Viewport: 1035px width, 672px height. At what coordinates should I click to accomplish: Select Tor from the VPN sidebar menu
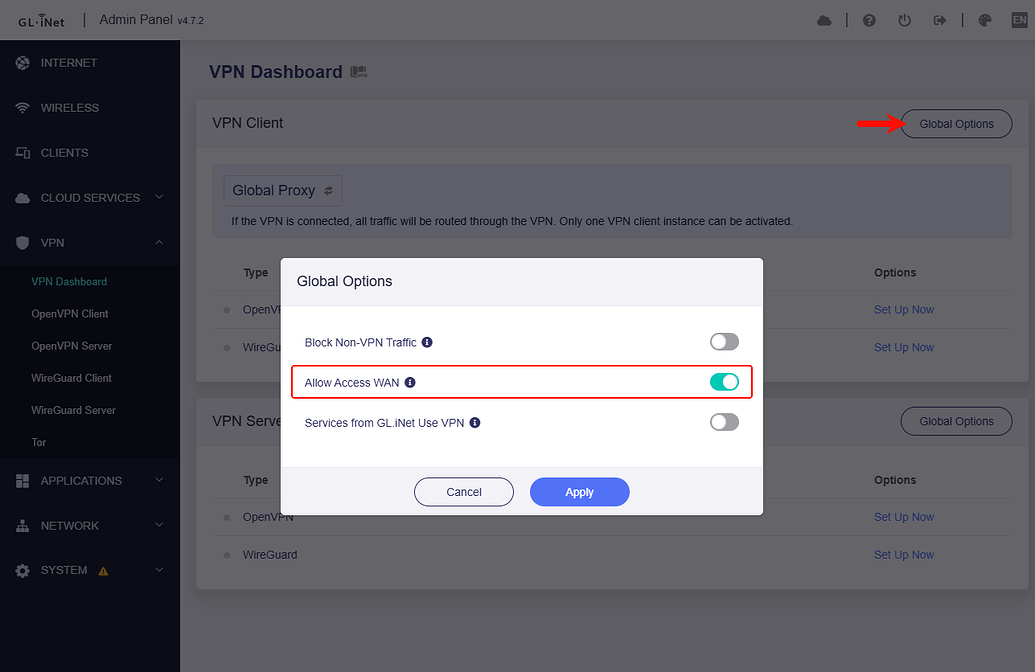coord(39,441)
